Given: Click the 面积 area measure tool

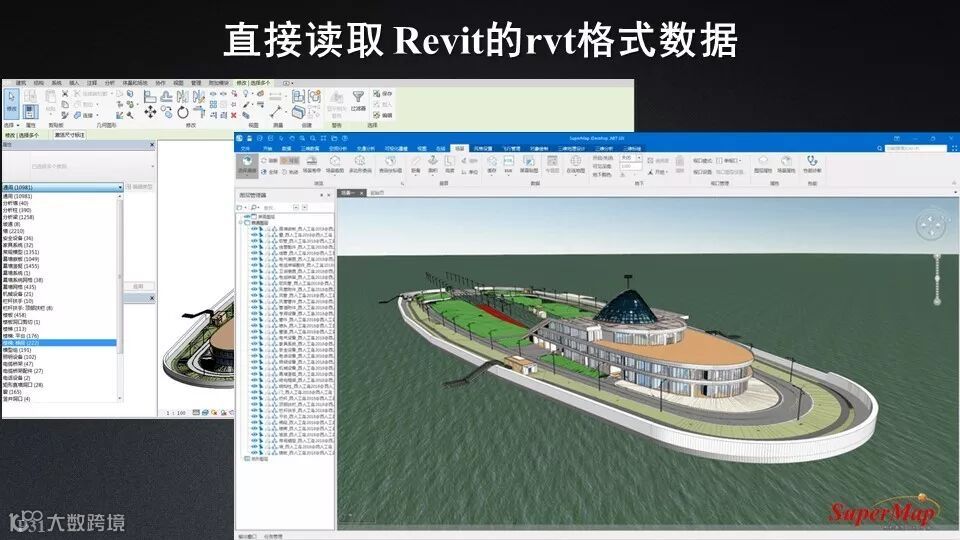Looking at the screenshot, I should (x=433, y=164).
